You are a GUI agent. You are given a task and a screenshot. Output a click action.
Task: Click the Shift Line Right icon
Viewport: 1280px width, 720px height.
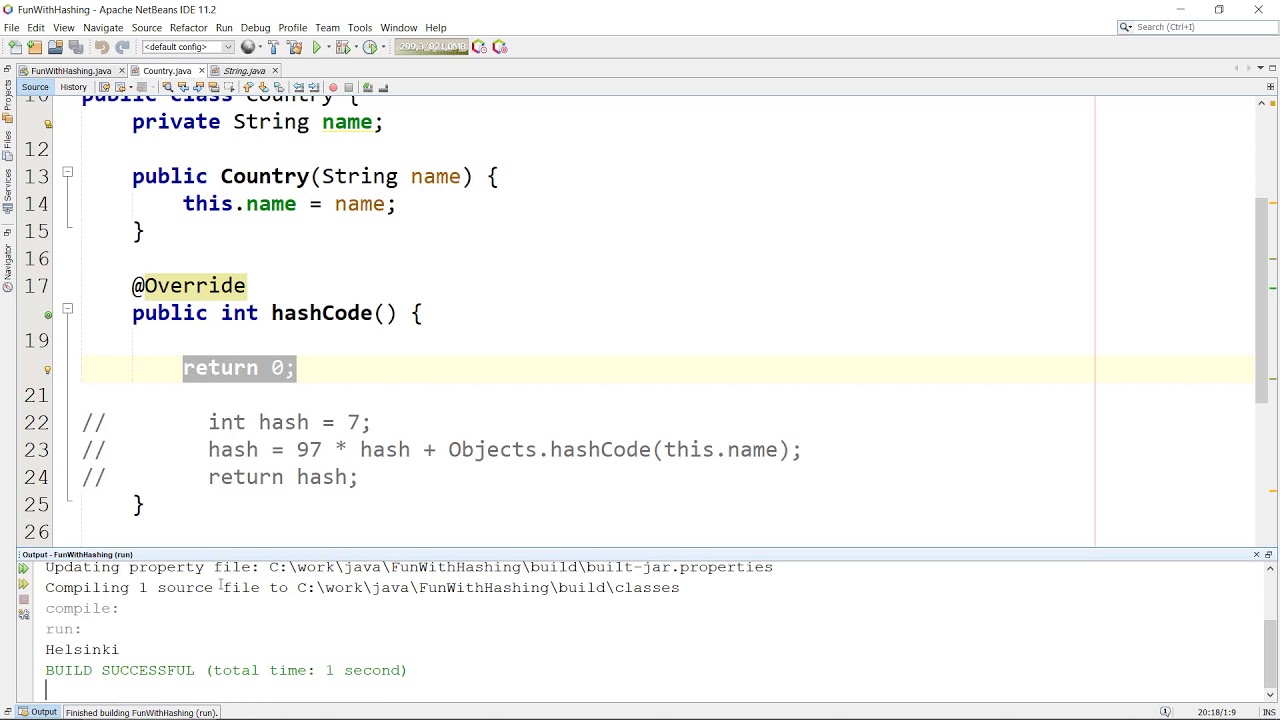(313, 87)
